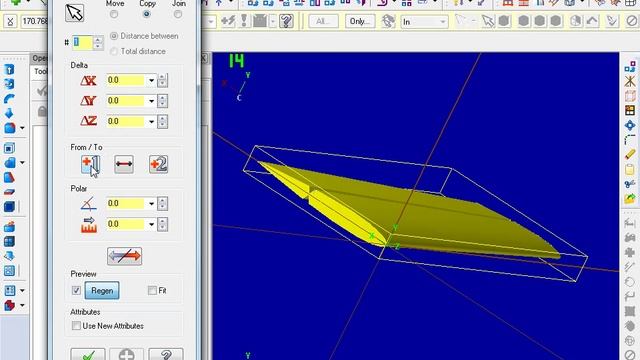
Task: Click the To point 2 icon
Action: (158, 164)
